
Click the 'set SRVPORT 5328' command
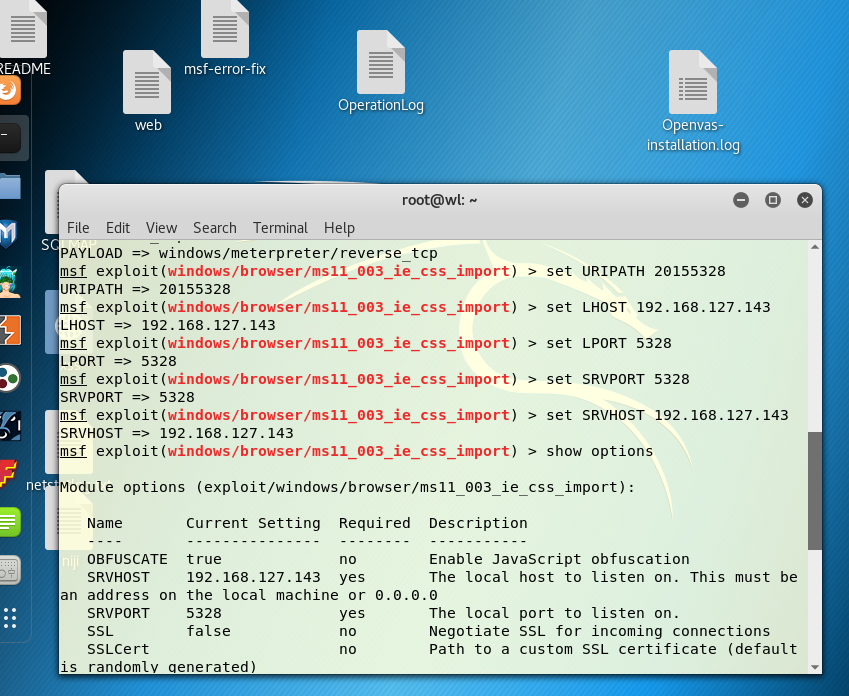(x=618, y=379)
